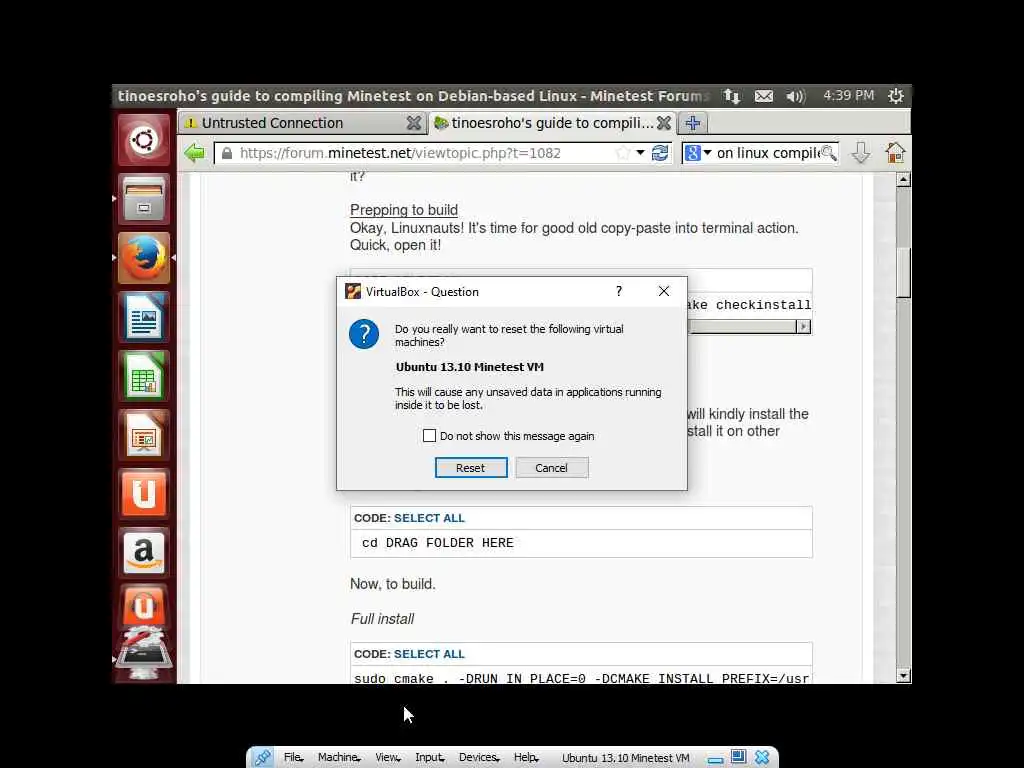Screen dimensions: 1024x768
Task: Open the Amazon launcher icon
Action: pos(144,552)
